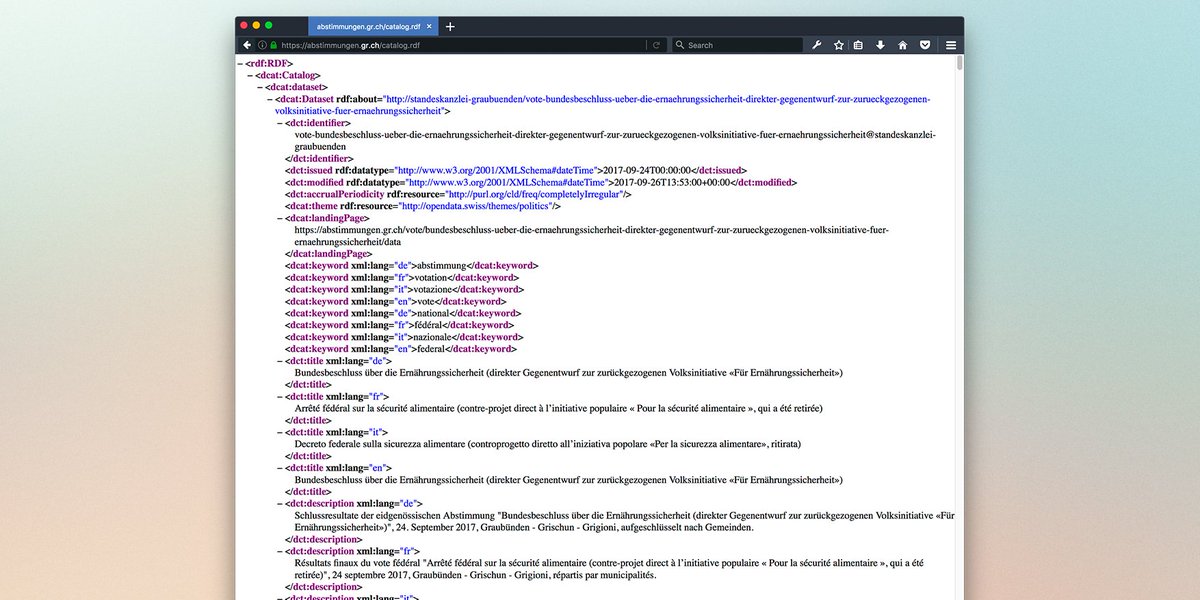
Task: Click the keyword line "abstimmung"
Action: point(411,266)
